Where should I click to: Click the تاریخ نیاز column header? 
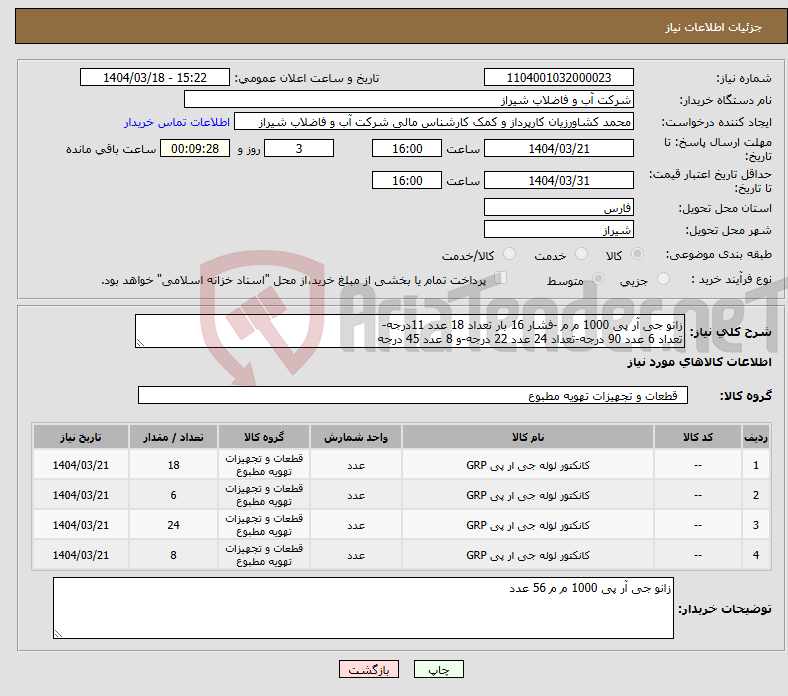(81, 437)
